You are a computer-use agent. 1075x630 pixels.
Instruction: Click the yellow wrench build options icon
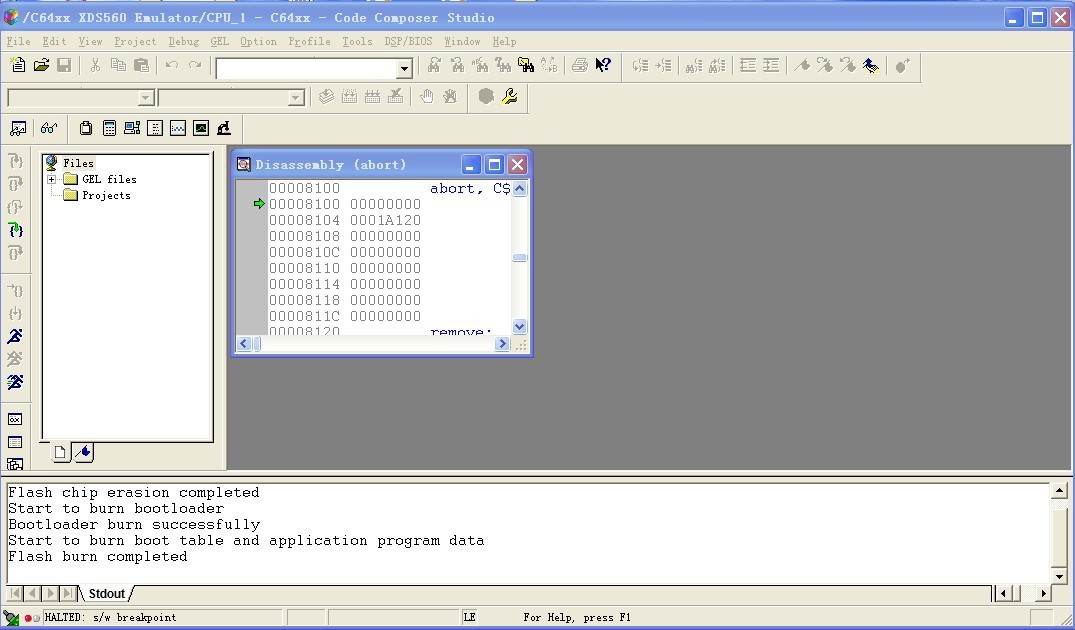pos(509,97)
